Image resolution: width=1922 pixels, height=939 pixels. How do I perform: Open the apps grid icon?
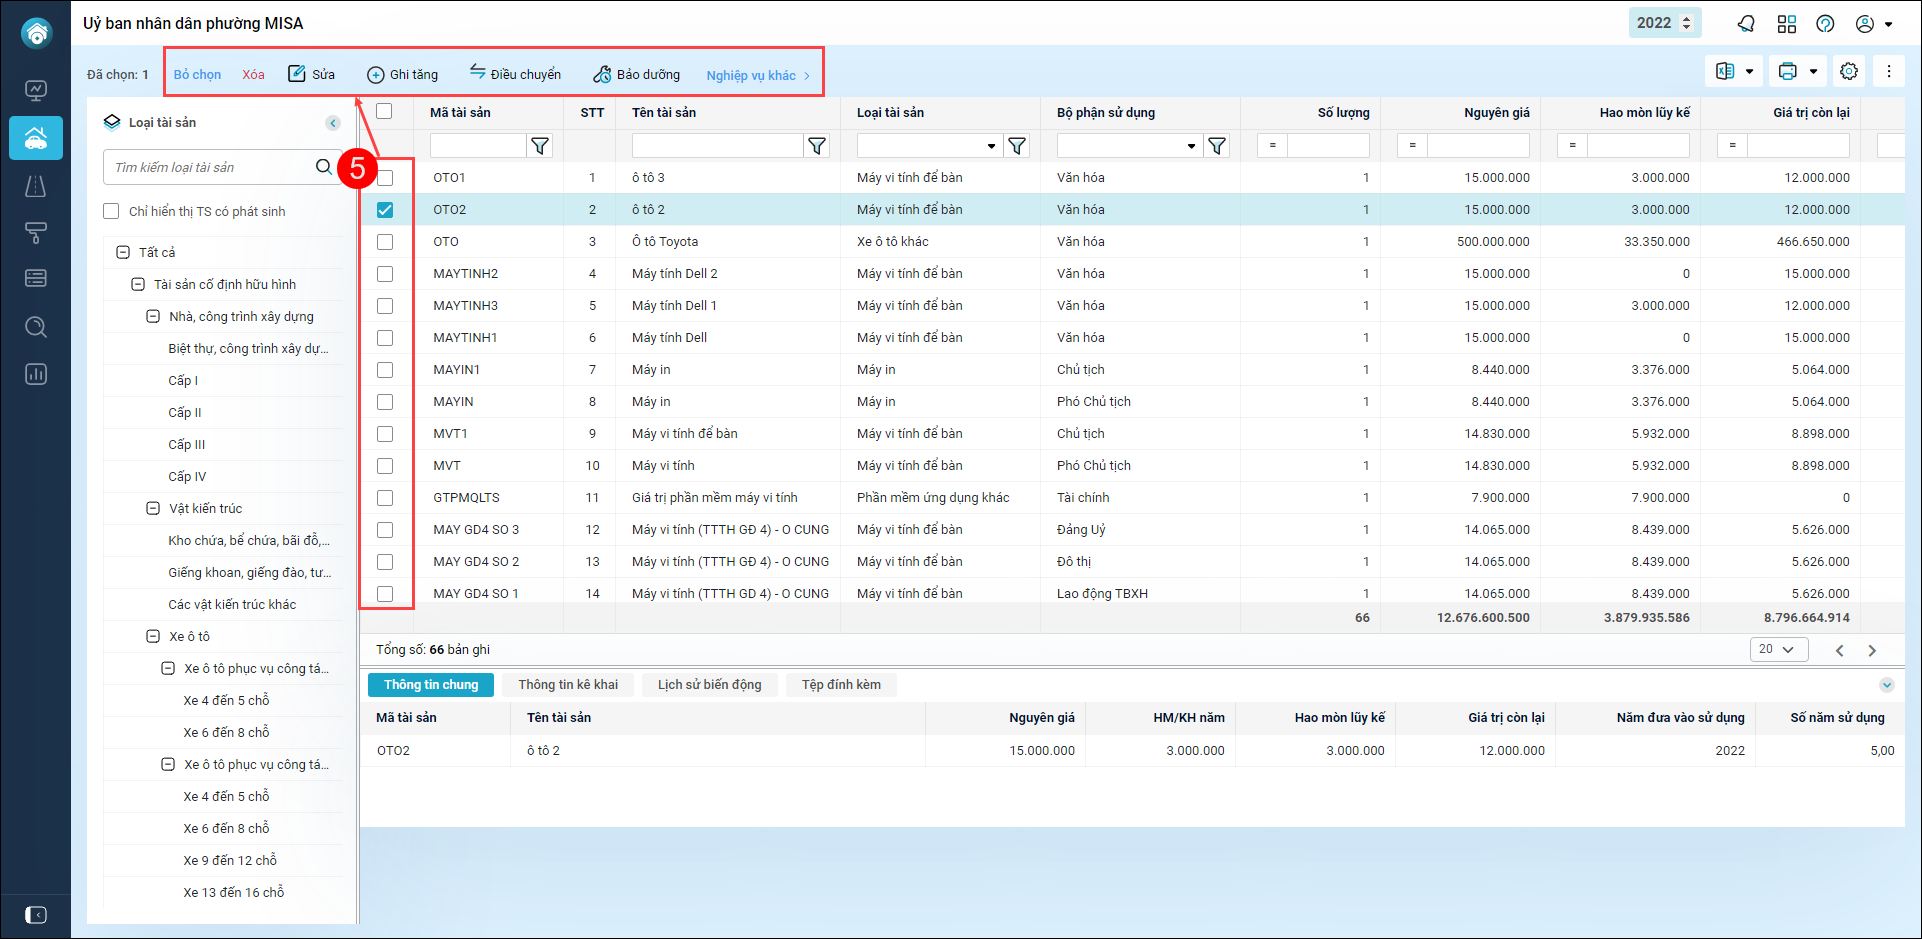coord(1787,24)
